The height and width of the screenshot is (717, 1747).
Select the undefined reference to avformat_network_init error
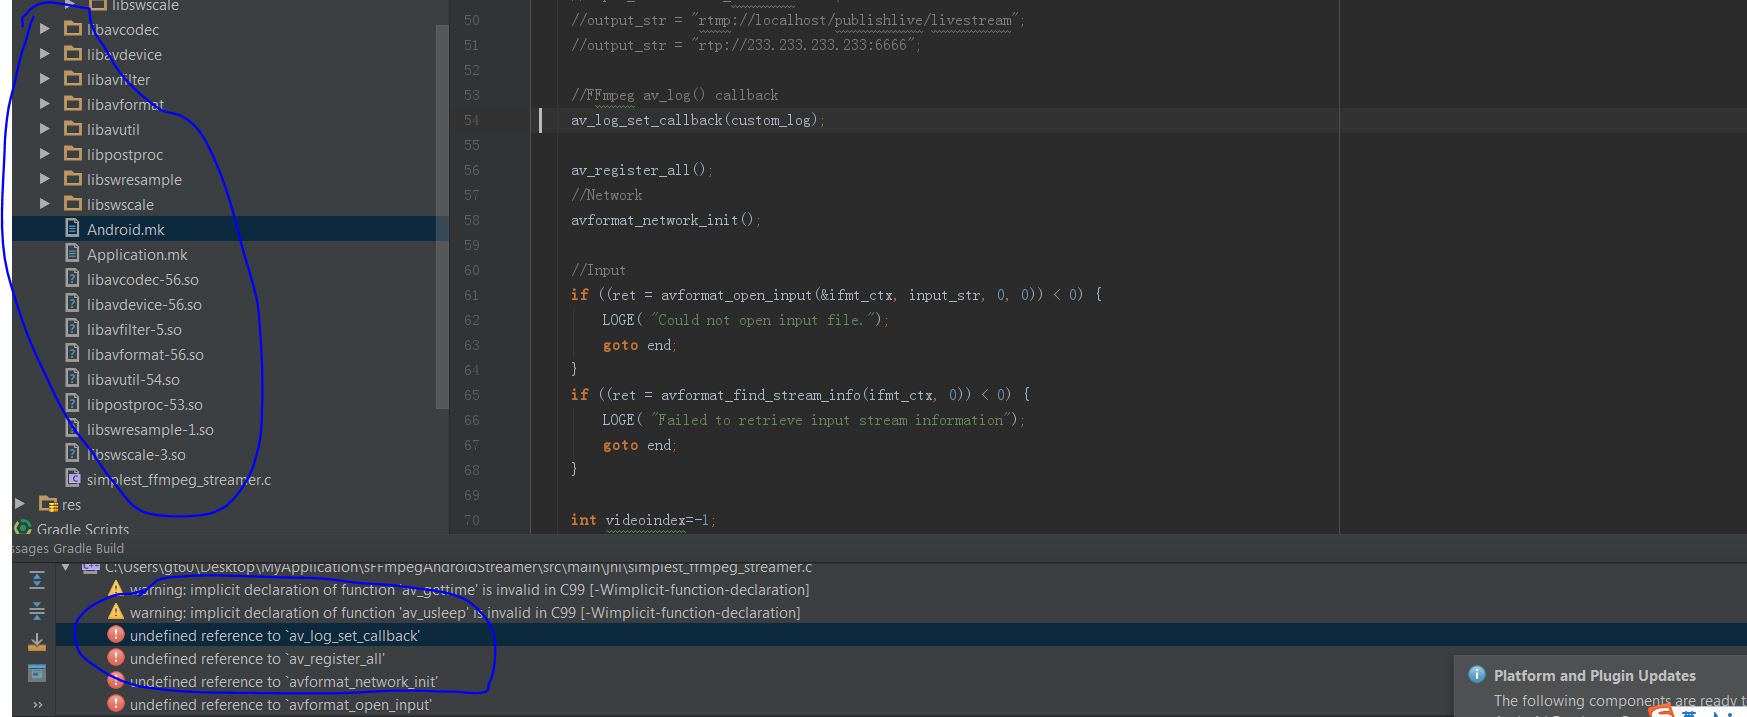tap(284, 681)
